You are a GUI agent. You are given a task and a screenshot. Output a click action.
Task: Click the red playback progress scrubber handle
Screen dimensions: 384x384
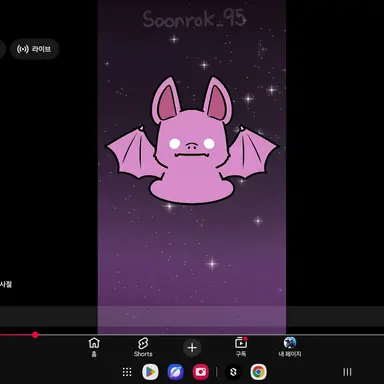tap(35, 335)
